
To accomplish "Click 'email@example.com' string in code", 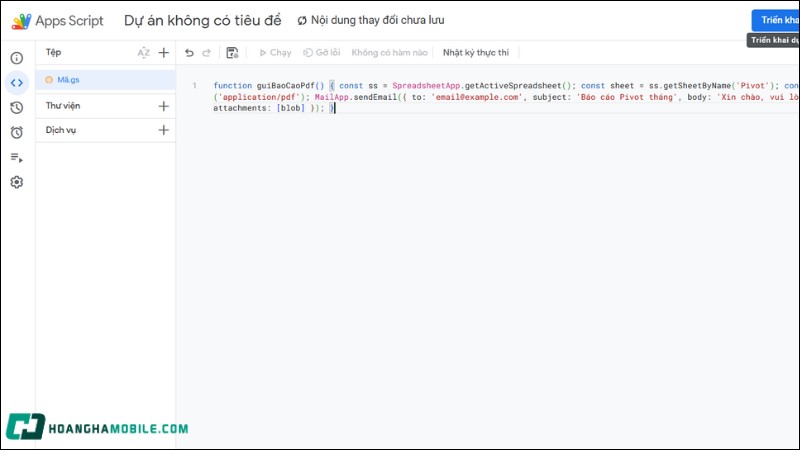I will click(478, 97).
